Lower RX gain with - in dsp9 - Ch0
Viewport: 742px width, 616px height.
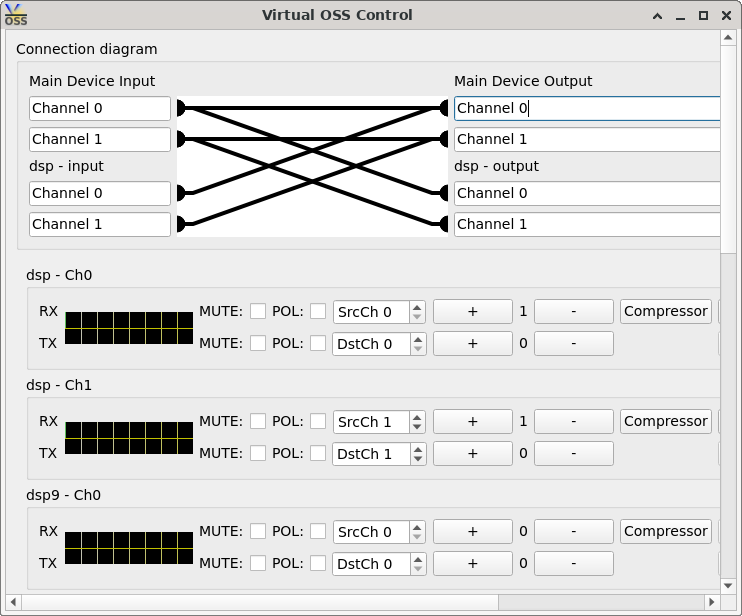point(574,531)
